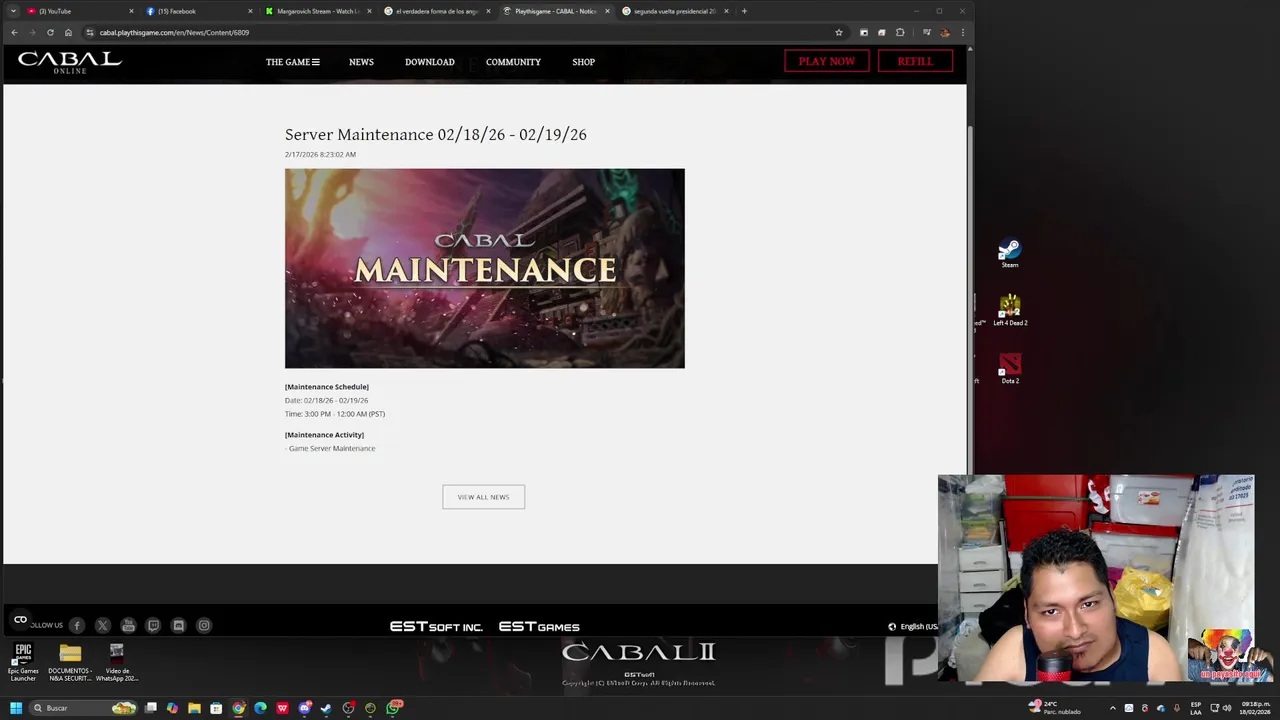This screenshot has height=720, width=1280.
Task: Click the taskbar Buscar search box
Action: pos(84,708)
